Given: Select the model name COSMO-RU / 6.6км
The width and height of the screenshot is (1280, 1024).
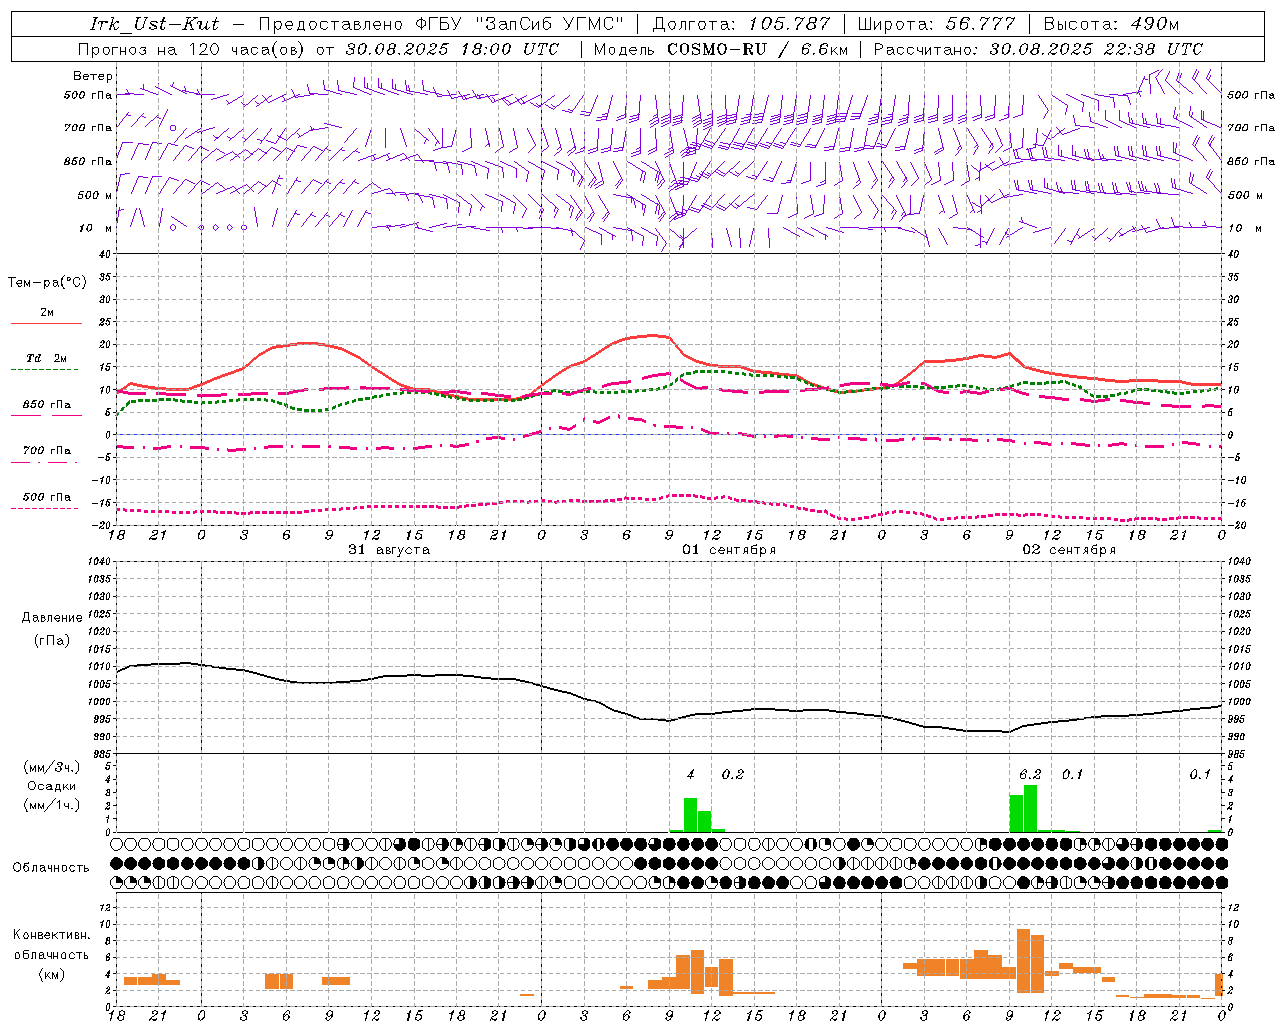Looking at the screenshot, I should pyautogui.click(x=758, y=49).
